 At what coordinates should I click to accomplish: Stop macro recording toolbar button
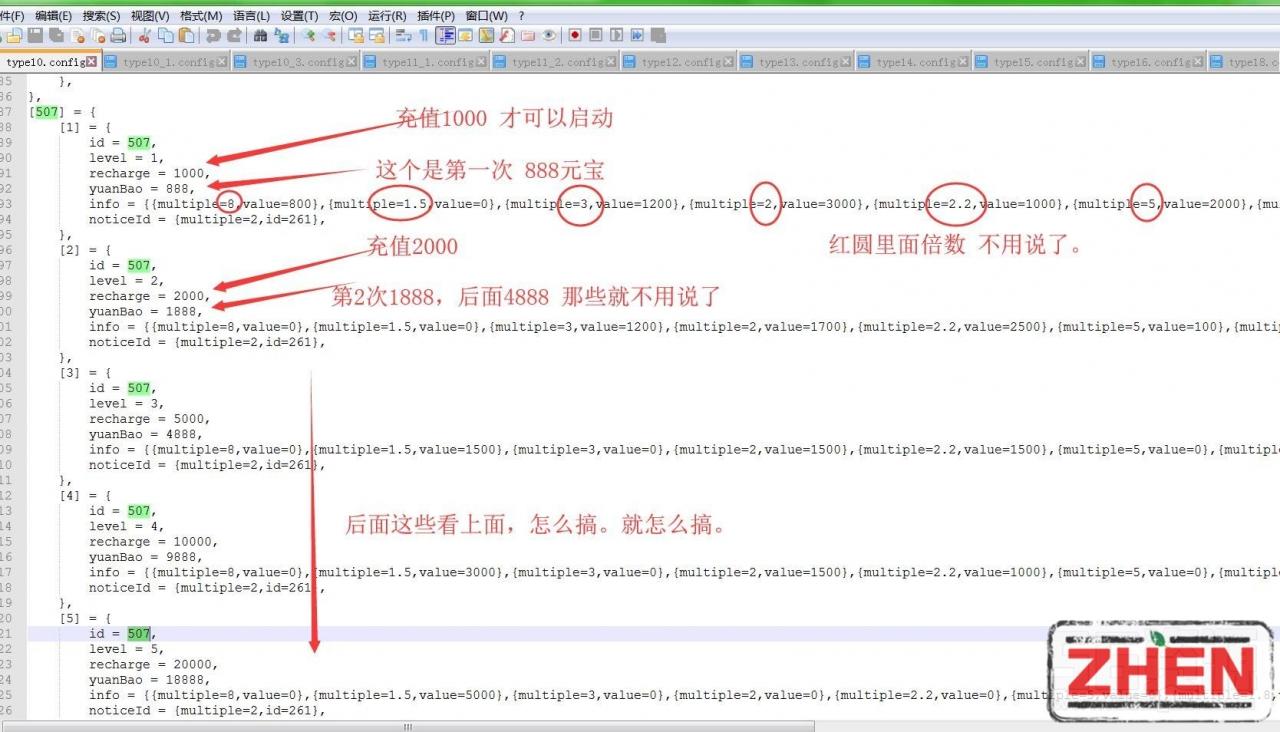(x=596, y=35)
